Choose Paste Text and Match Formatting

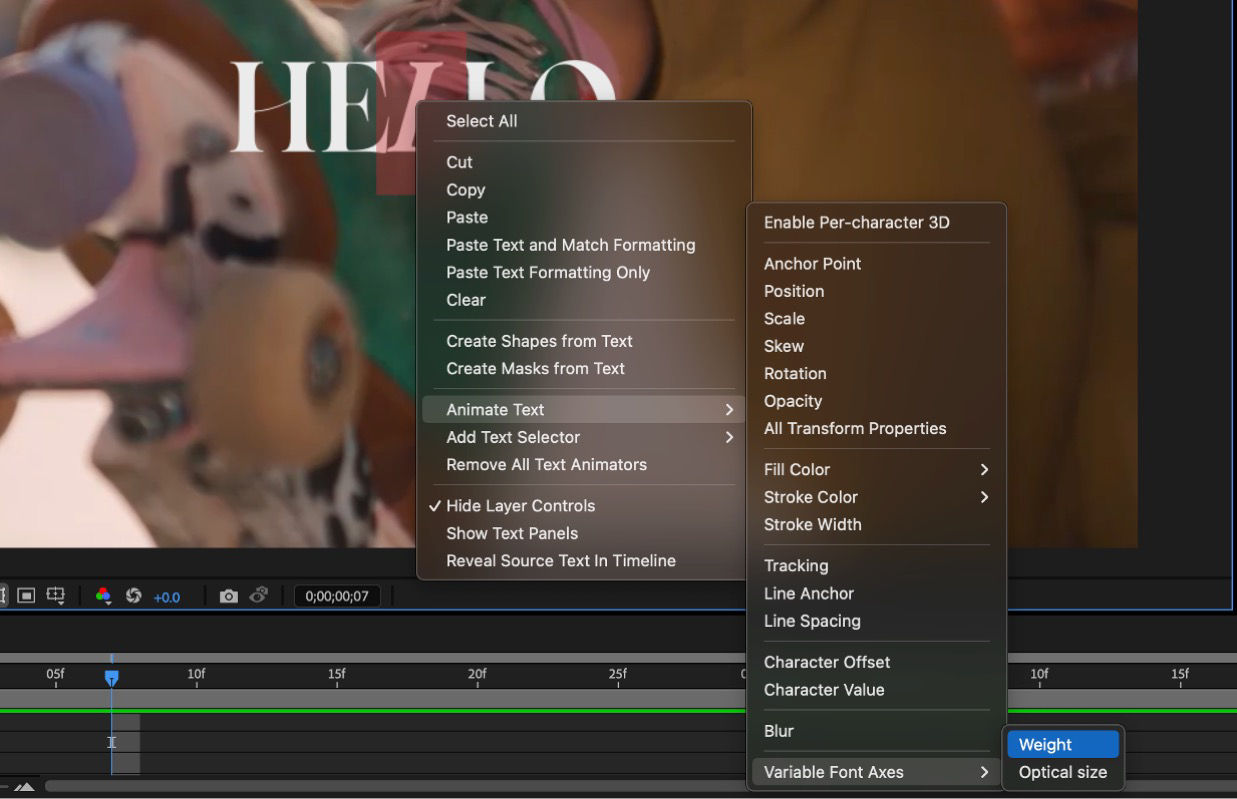click(x=570, y=245)
